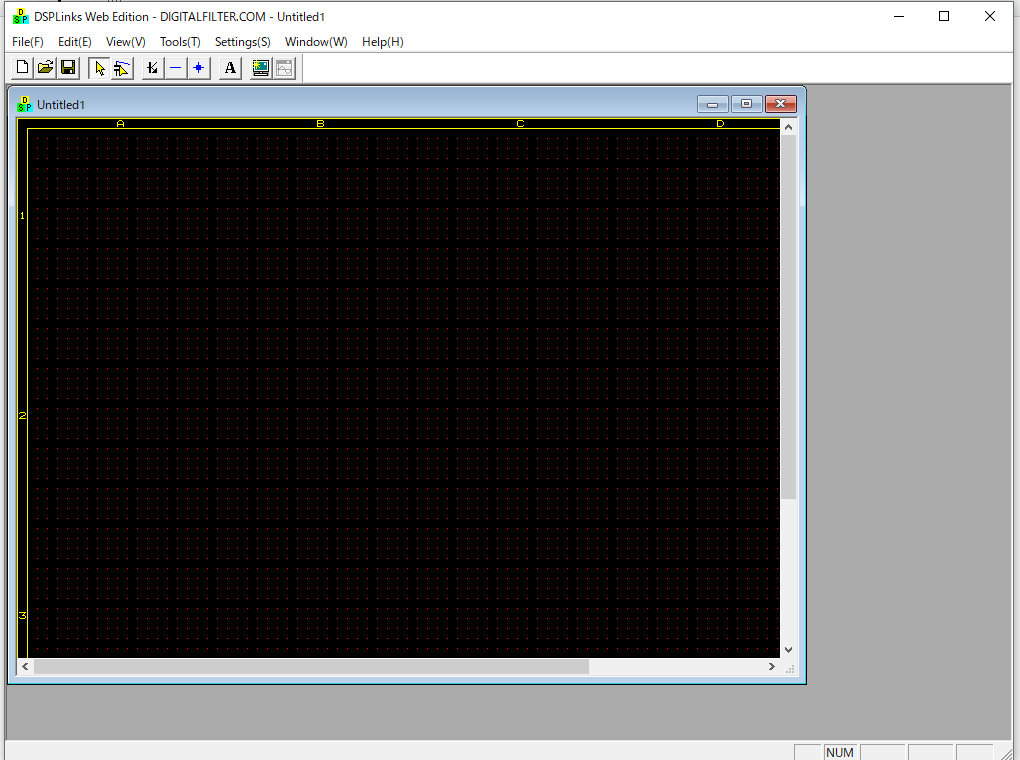Click the vertical scrollbar down arrow
This screenshot has width=1020, height=760.
click(x=788, y=649)
